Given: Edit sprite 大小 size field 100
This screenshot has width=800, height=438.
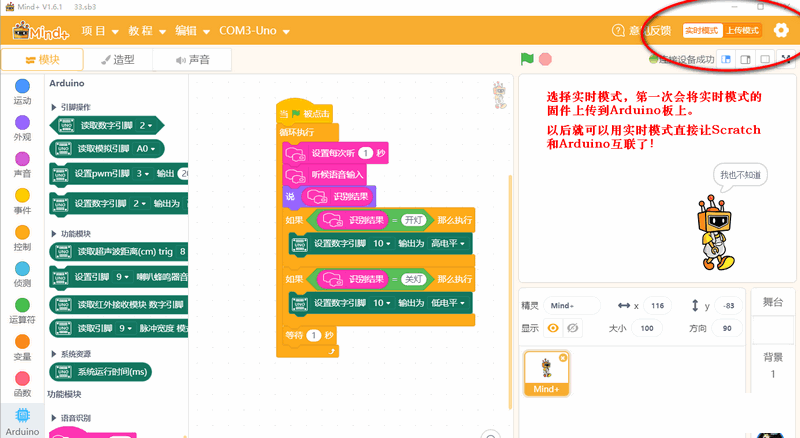Looking at the screenshot, I should pyautogui.click(x=647, y=328).
